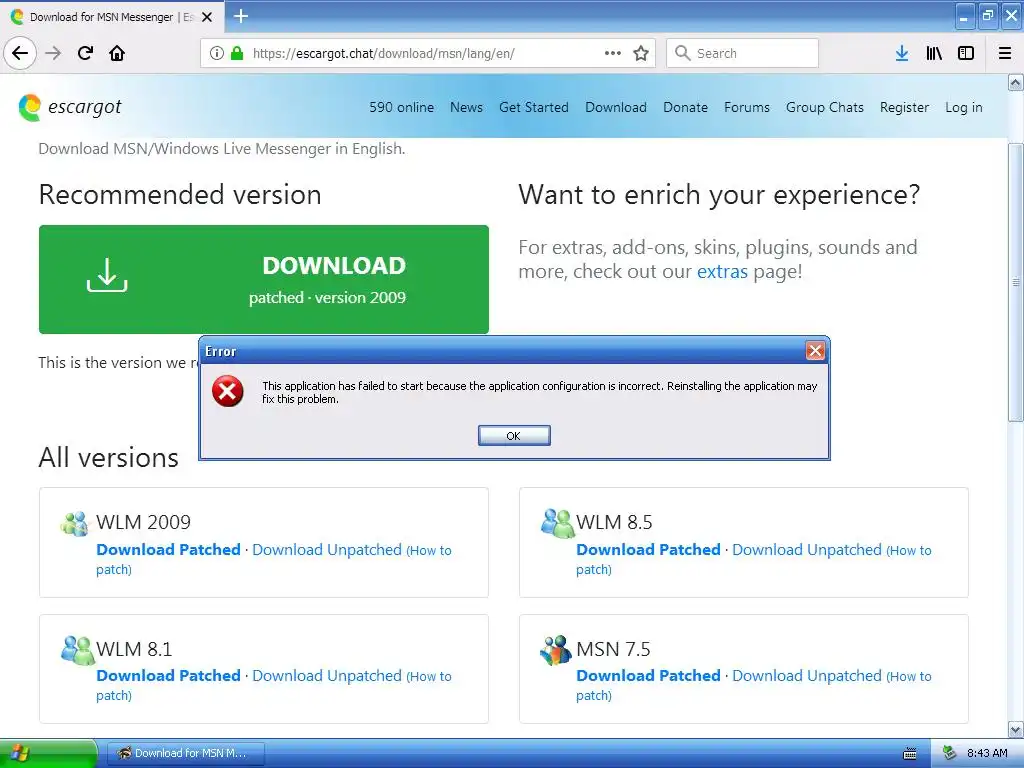Download Patched for WLM 2009

168,549
